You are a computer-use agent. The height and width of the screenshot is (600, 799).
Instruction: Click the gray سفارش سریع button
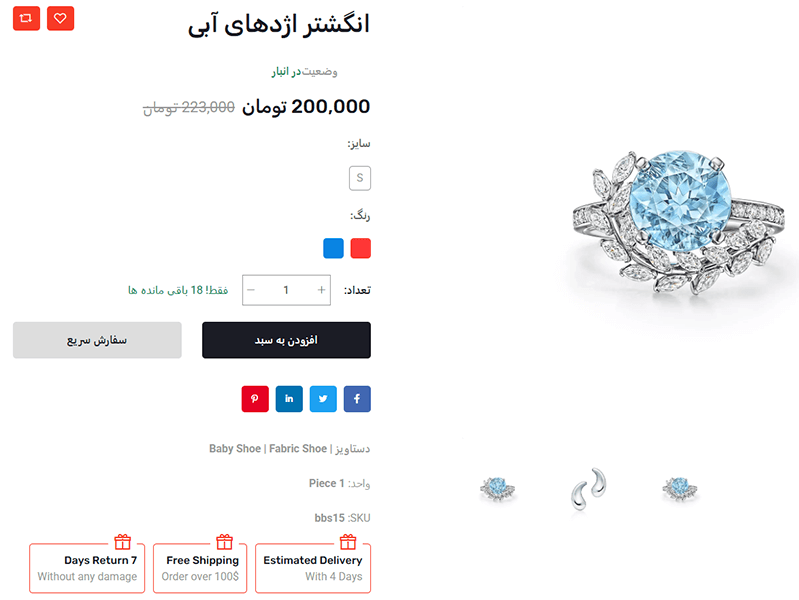(x=97, y=340)
